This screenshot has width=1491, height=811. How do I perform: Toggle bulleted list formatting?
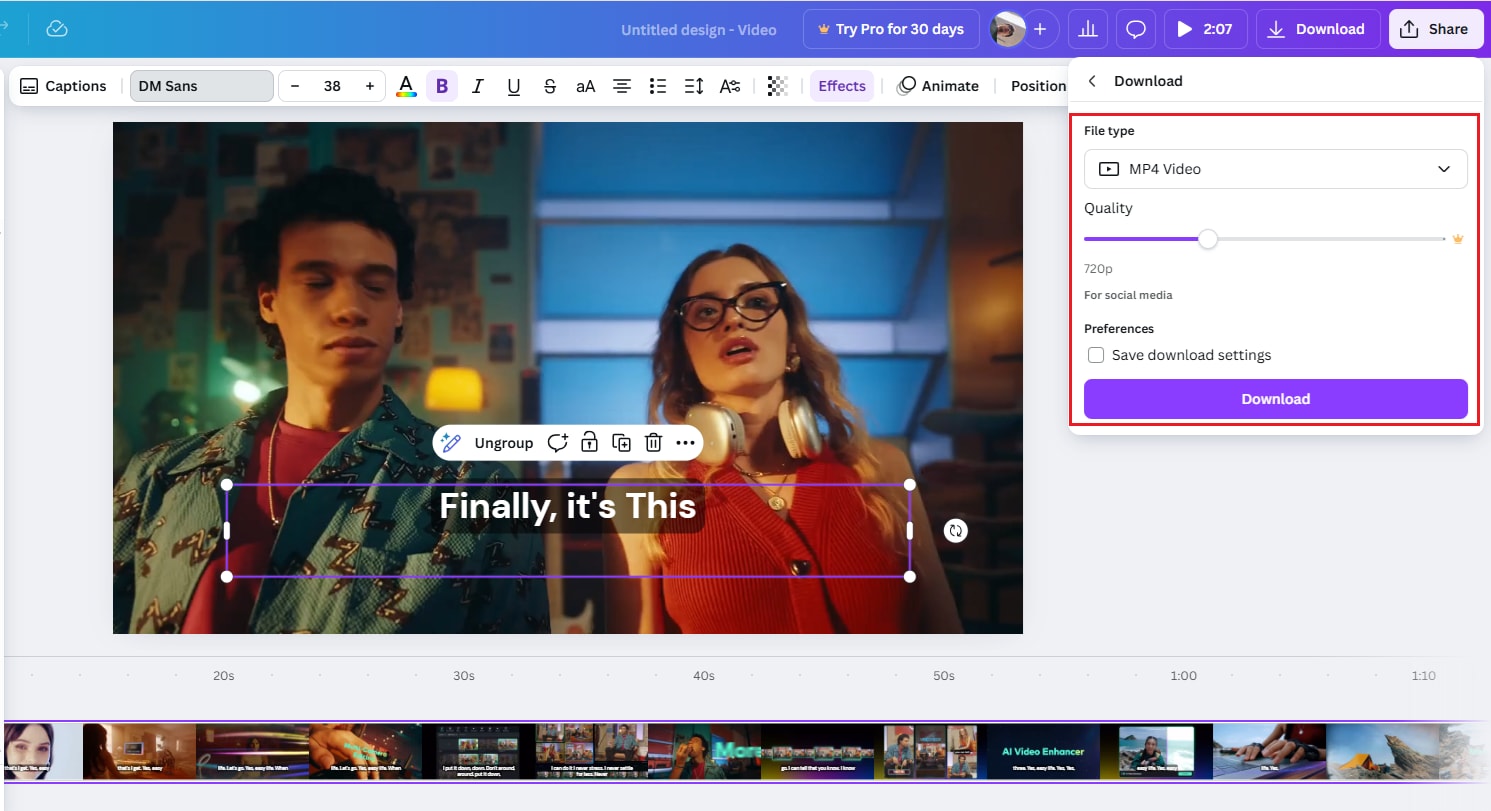pos(657,86)
